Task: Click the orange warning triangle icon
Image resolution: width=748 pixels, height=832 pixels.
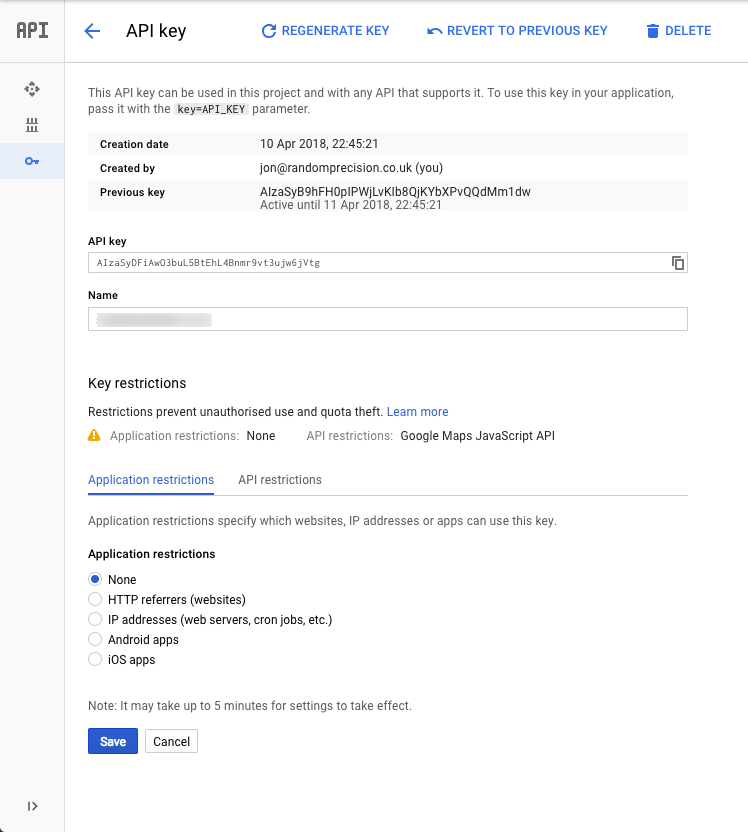Action: click(x=94, y=436)
